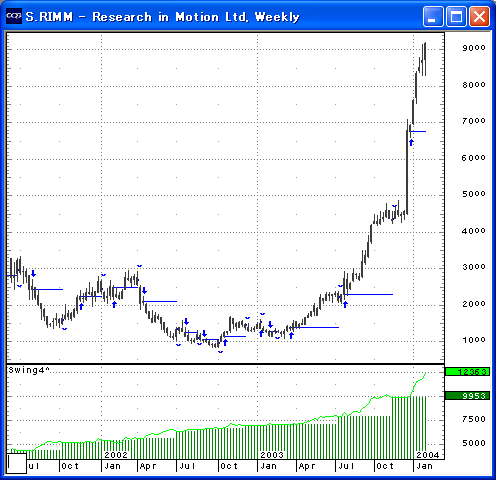Select the dark green 9953 value box
This screenshot has height=480, width=496.
(x=467, y=396)
